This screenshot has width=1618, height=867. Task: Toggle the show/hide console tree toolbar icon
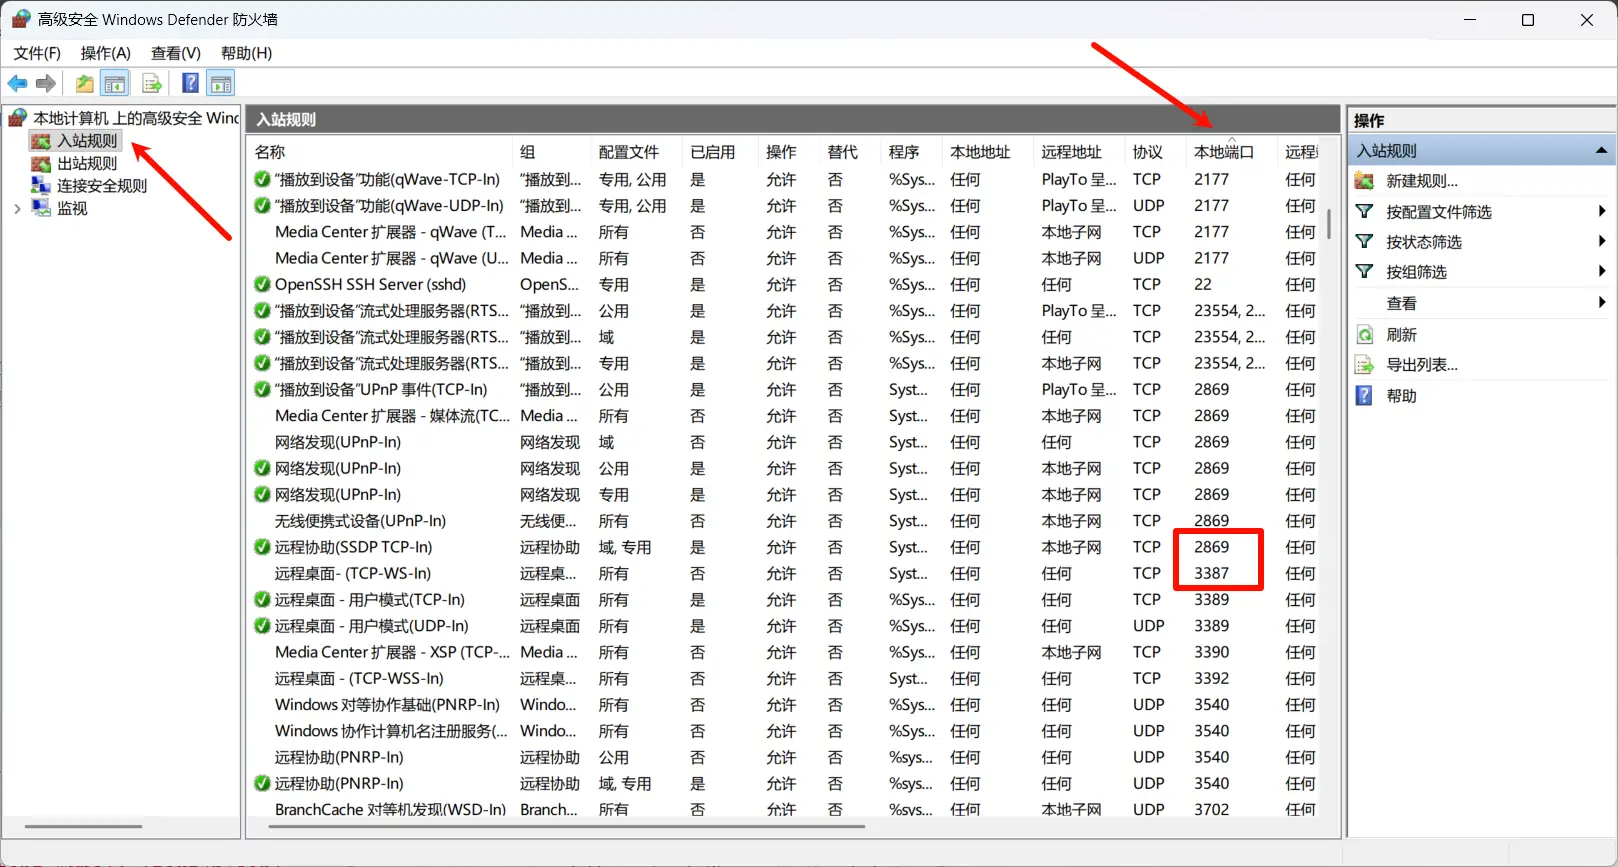pyautogui.click(x=115, y=84)
